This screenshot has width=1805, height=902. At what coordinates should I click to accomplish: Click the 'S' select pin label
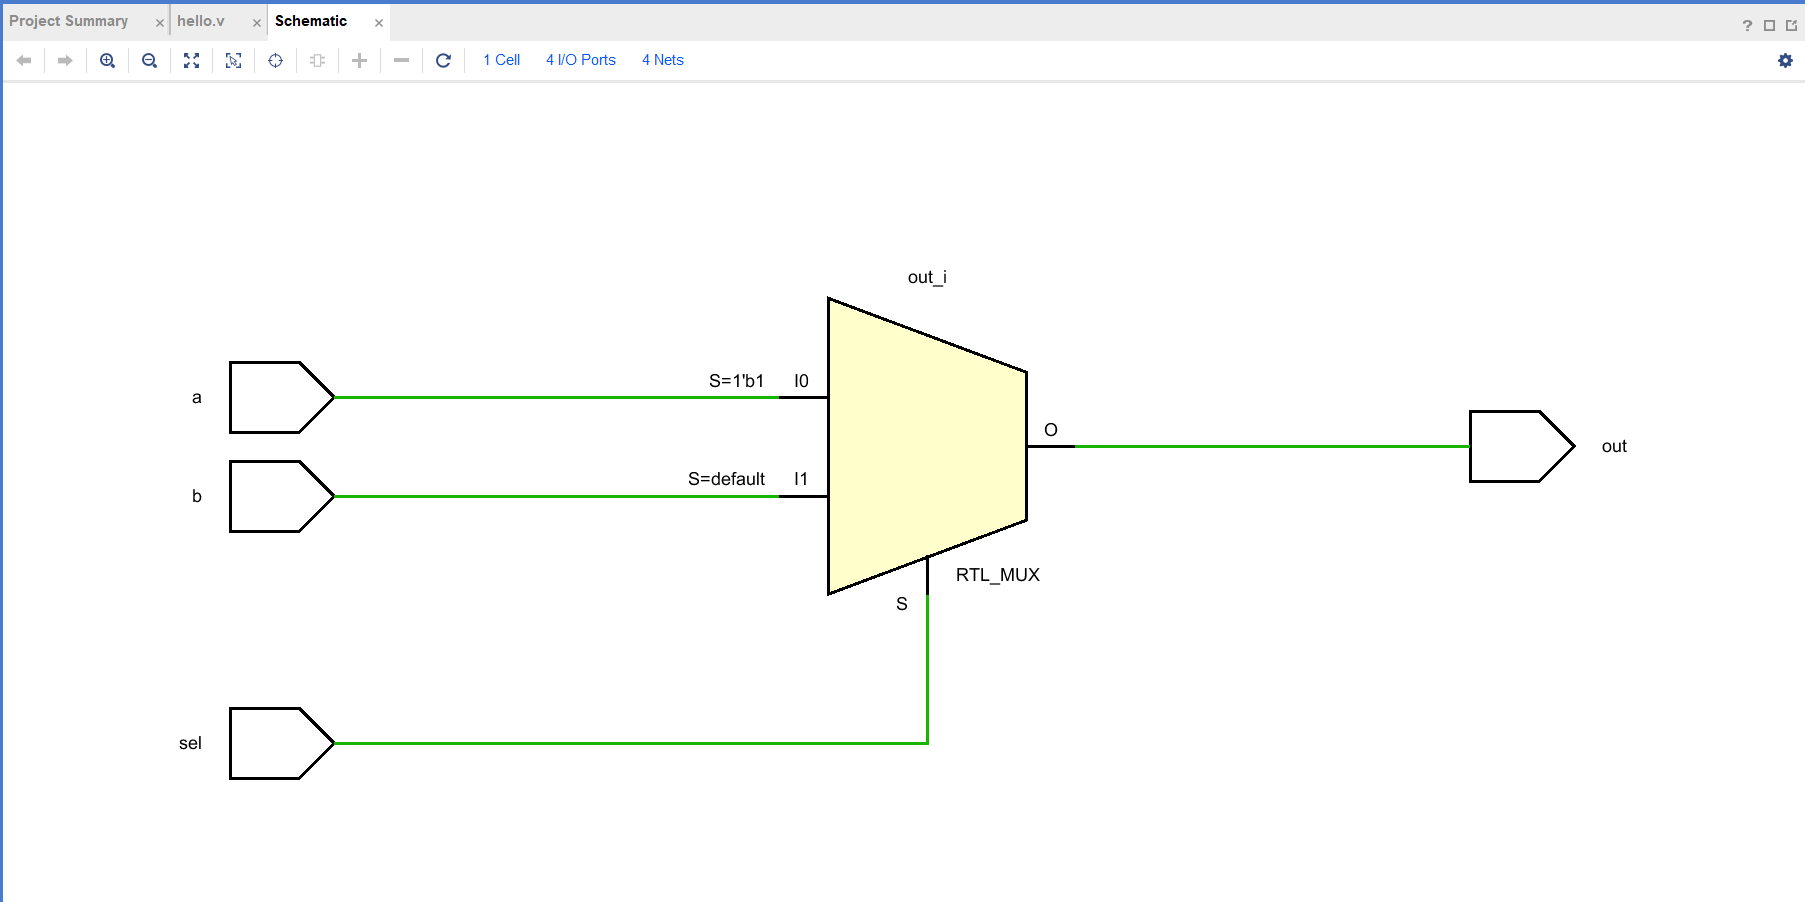pos(902,604)
